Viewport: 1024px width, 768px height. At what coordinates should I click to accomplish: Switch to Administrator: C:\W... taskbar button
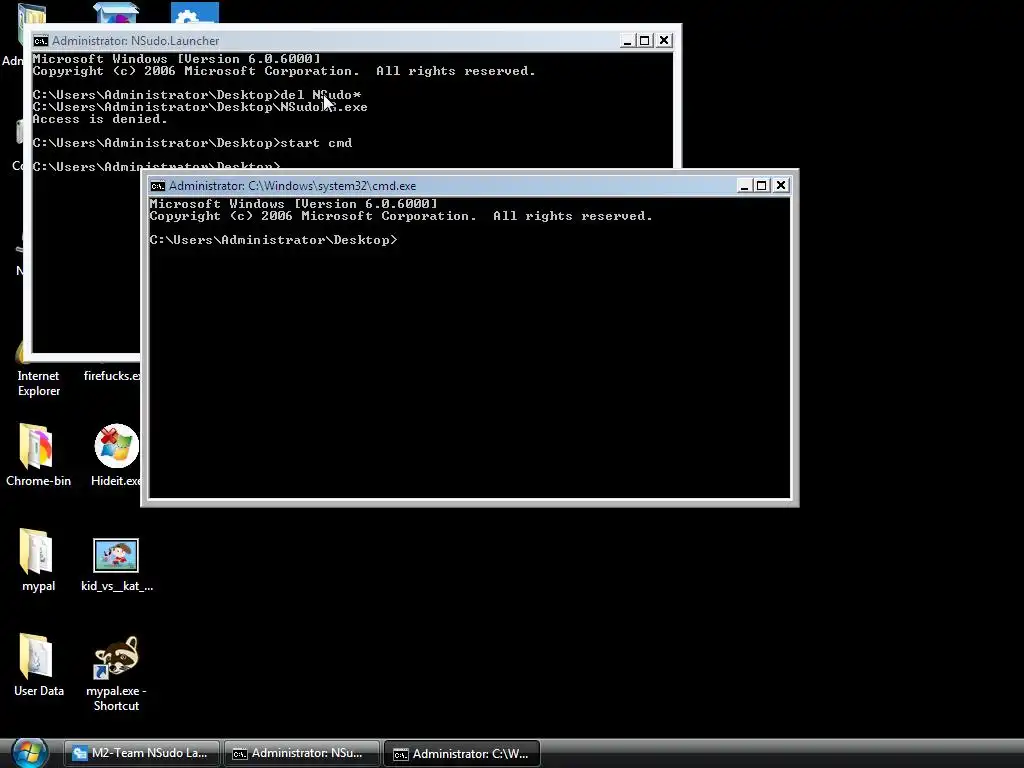pos(462,753)
